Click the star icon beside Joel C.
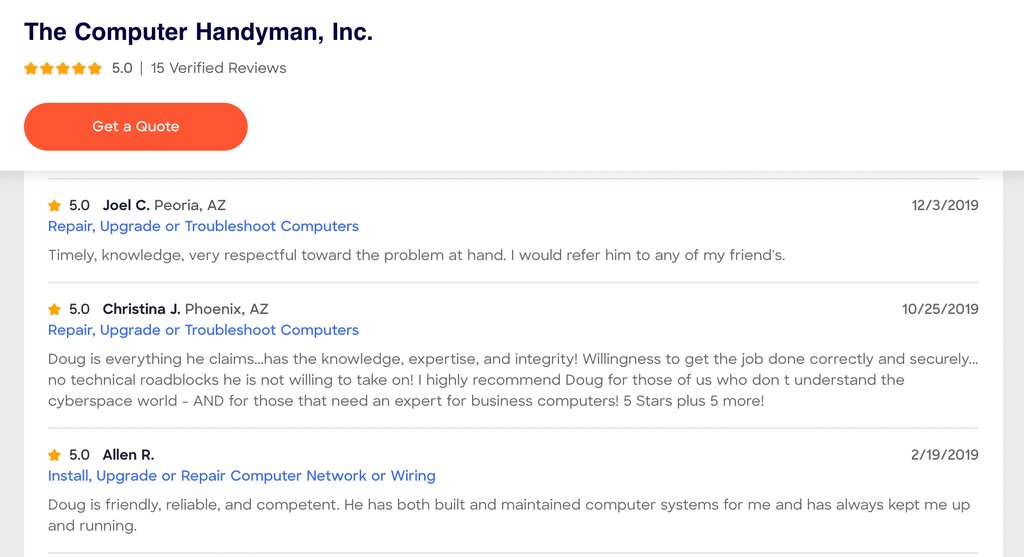 (x=55, y=206)
